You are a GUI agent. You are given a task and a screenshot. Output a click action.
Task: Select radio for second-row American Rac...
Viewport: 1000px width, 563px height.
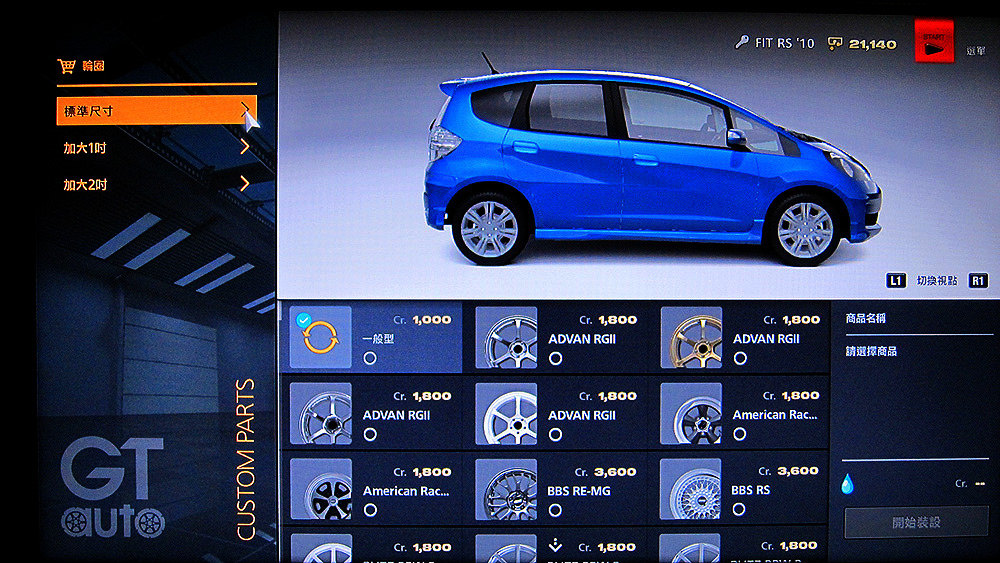point(740,434)
